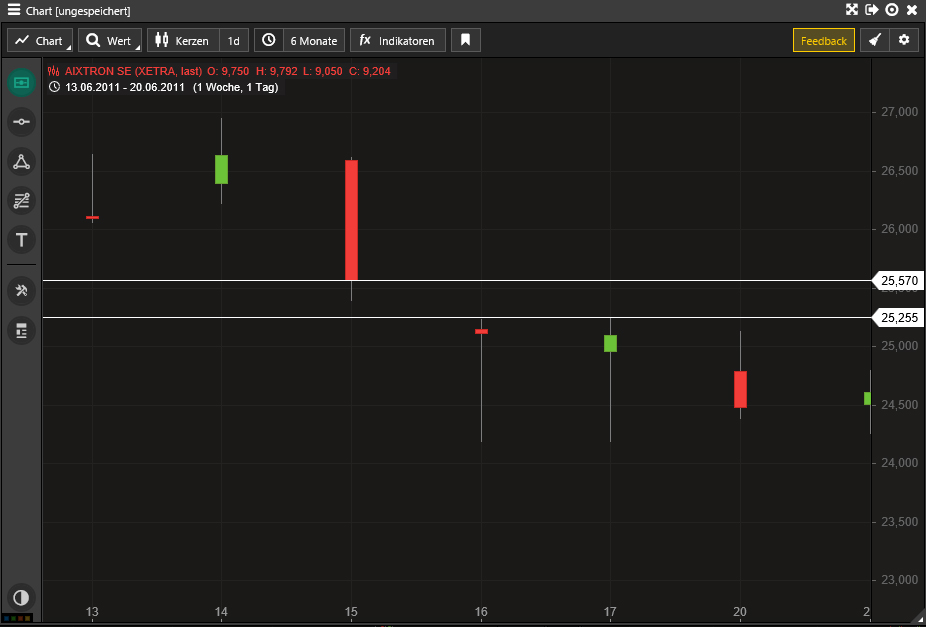Viewport: 926px width, 627px height.
Task: Click the brush icon next to Feedback
Action: tap(874, 41)
